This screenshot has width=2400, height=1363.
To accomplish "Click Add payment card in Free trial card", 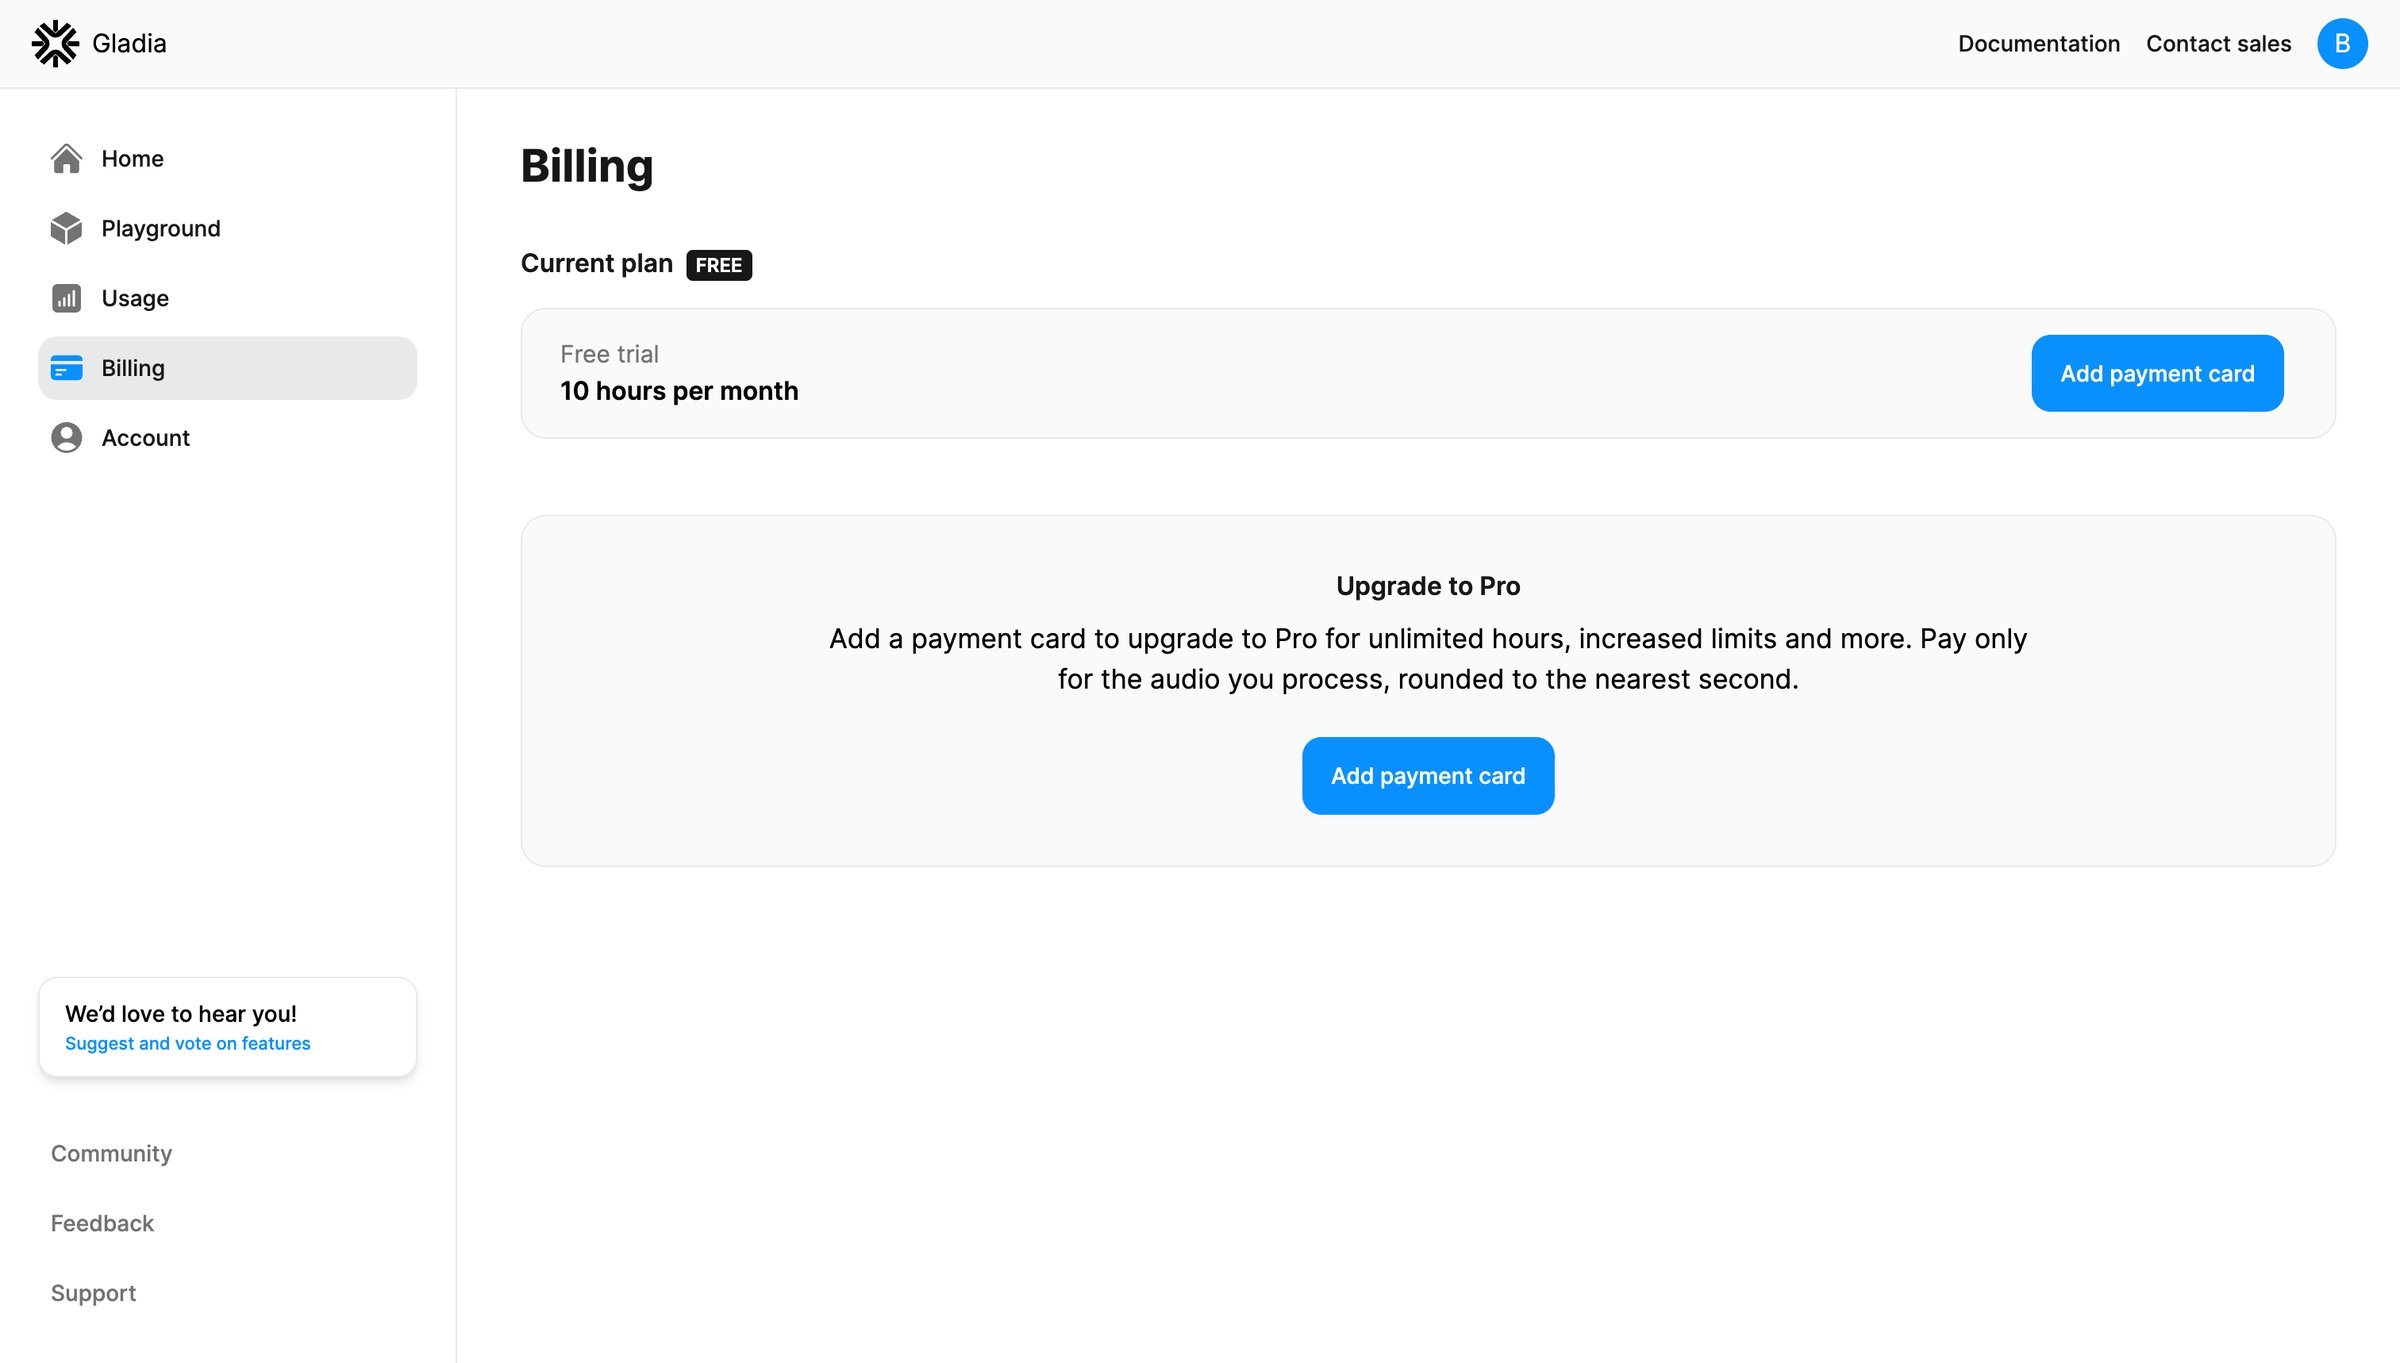I will pyautogui.click(x=2157, y=373).
